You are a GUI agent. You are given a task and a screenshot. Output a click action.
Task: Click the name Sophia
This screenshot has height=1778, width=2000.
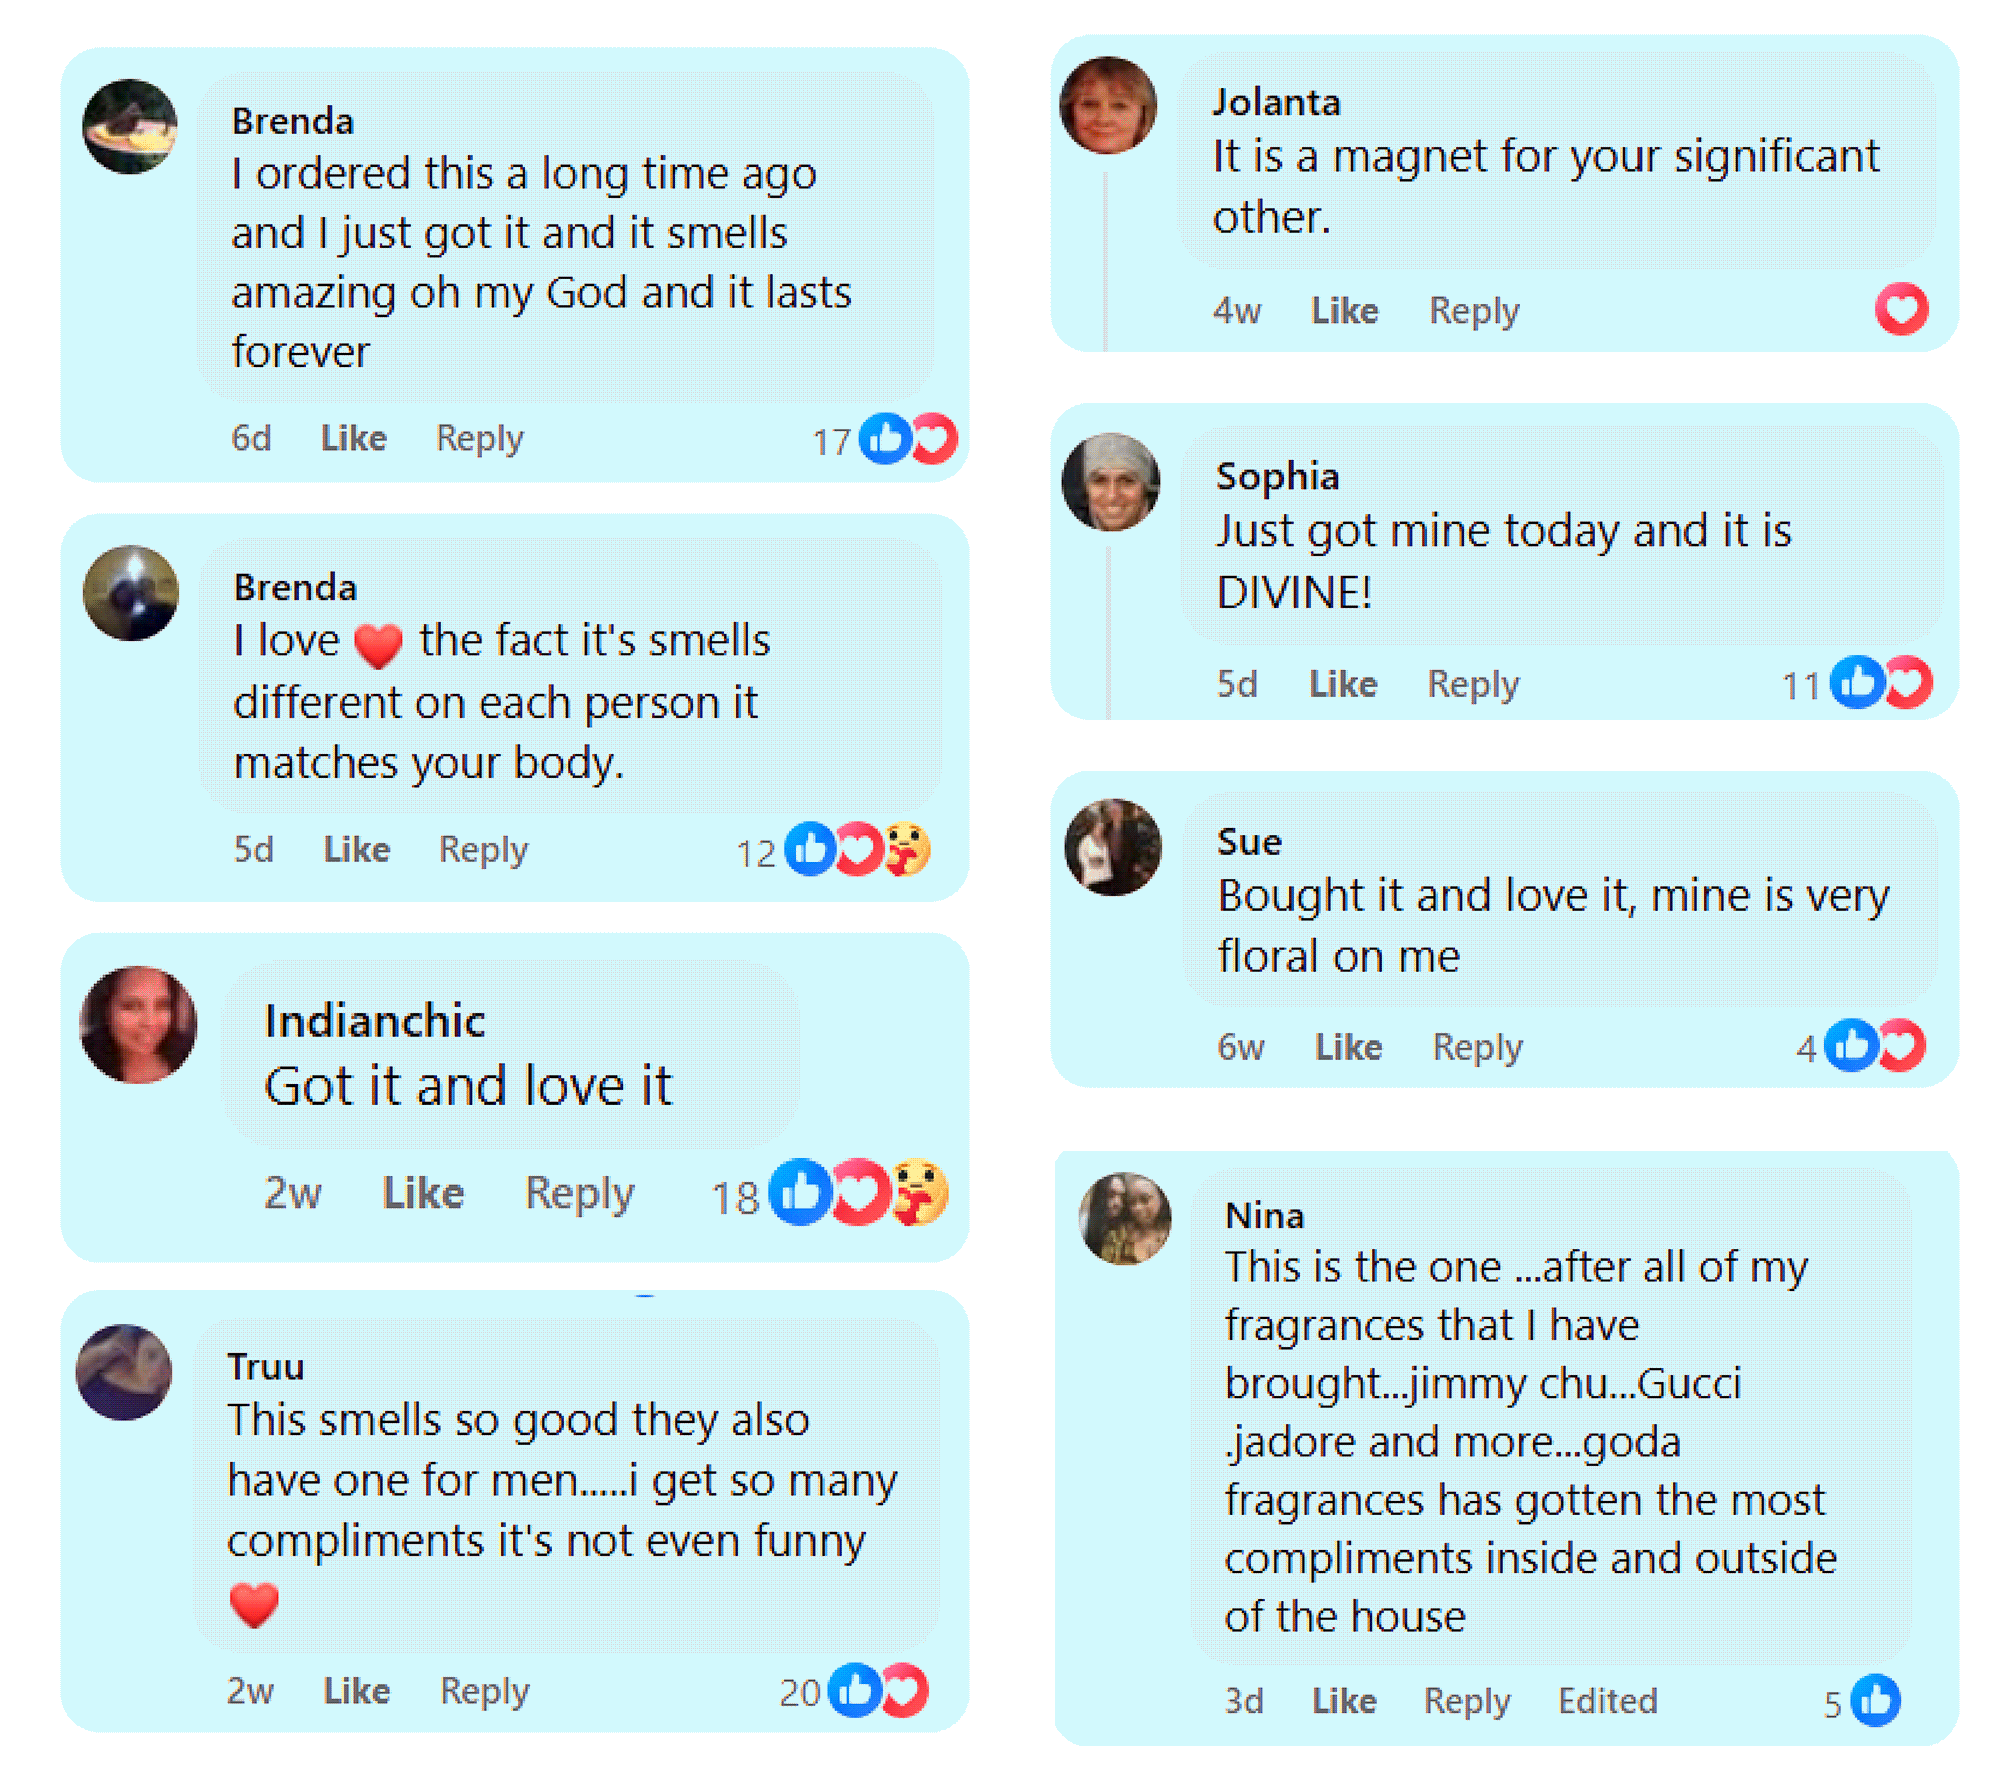click(x=1277, y=476)
